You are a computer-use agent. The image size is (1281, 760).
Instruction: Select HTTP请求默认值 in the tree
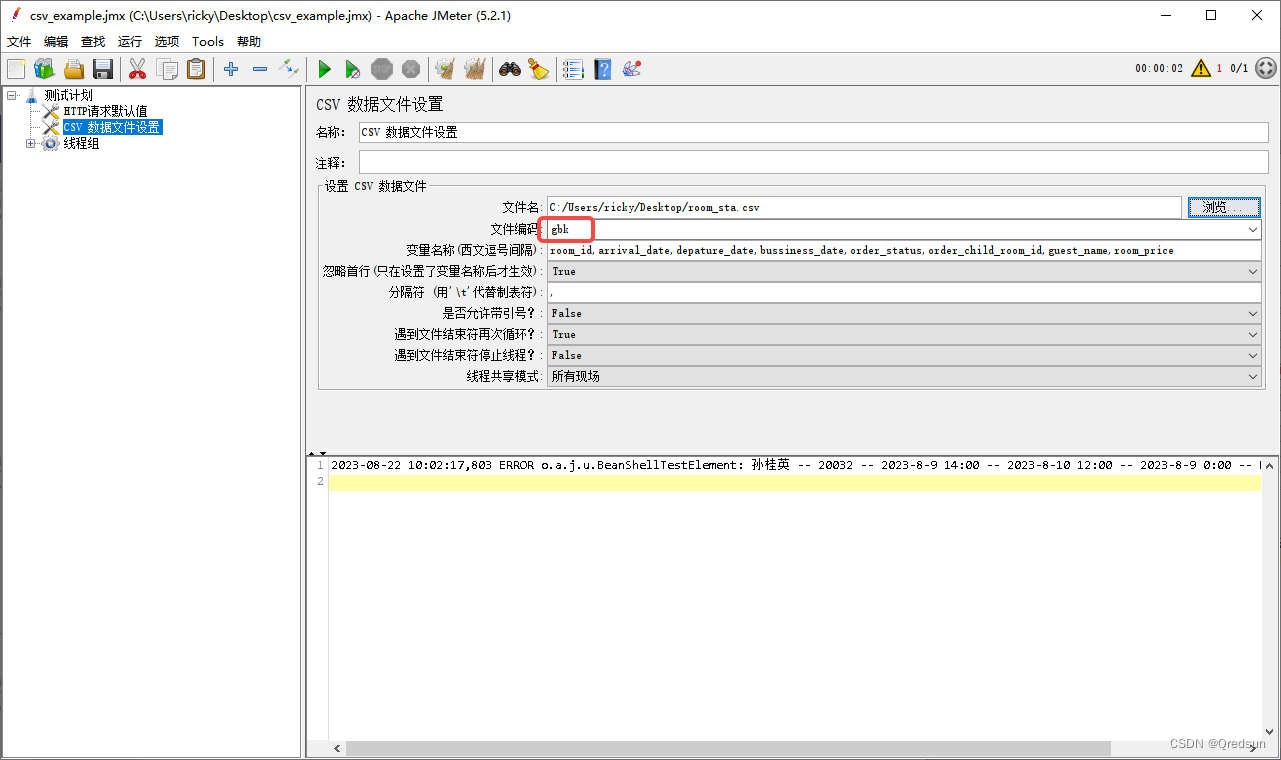click(x=105, y=112)
